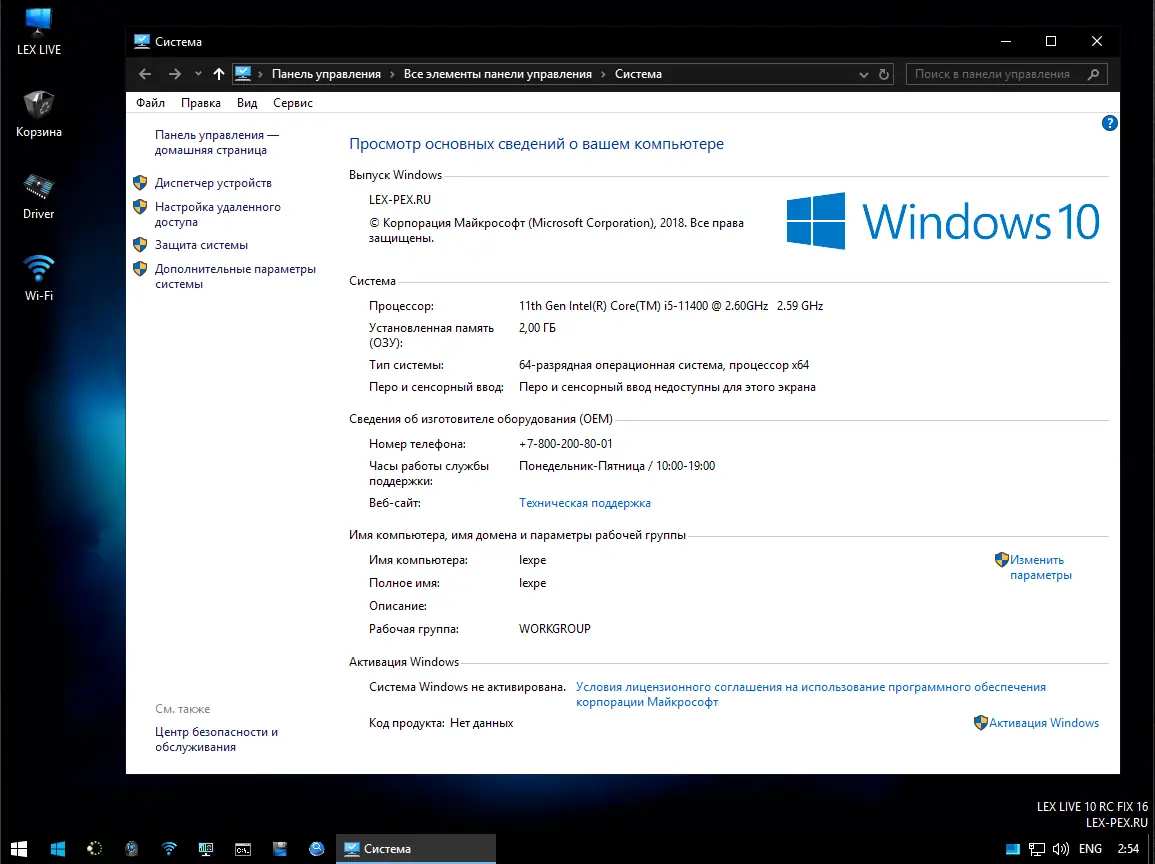1155x864 pixels.
Task: Launch Command Prompt from taskbar
Action: pyautogui.click(x=242, y=849)
